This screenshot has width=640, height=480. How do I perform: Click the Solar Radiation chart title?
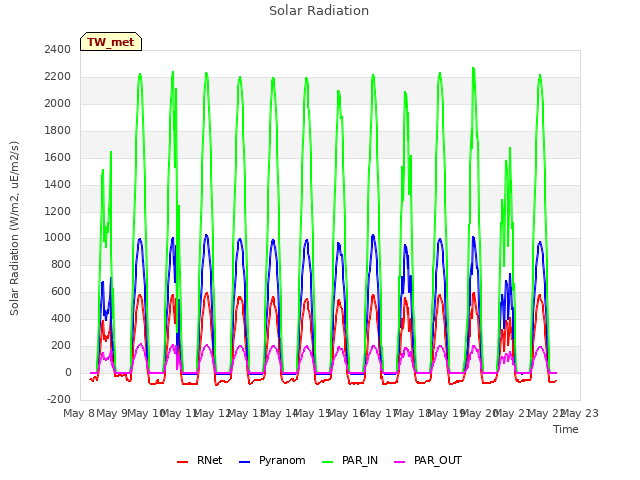coord(319,11)
